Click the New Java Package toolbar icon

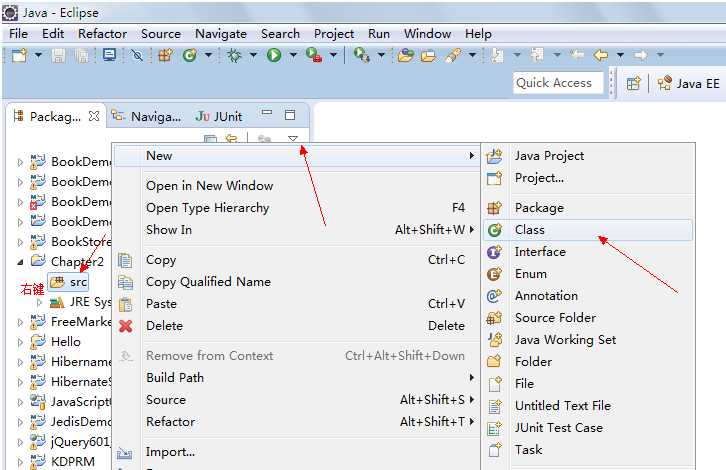(x=165, y=56)
